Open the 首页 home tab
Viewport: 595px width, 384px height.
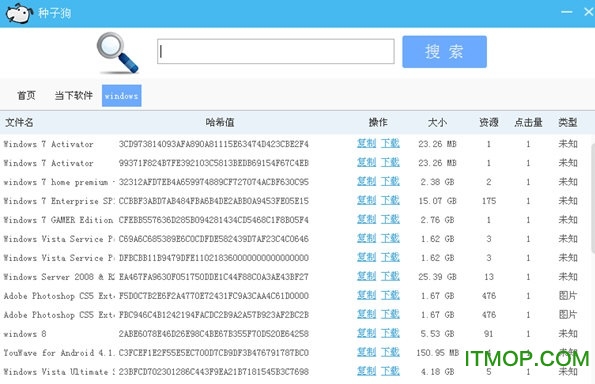tap(27, 95)
